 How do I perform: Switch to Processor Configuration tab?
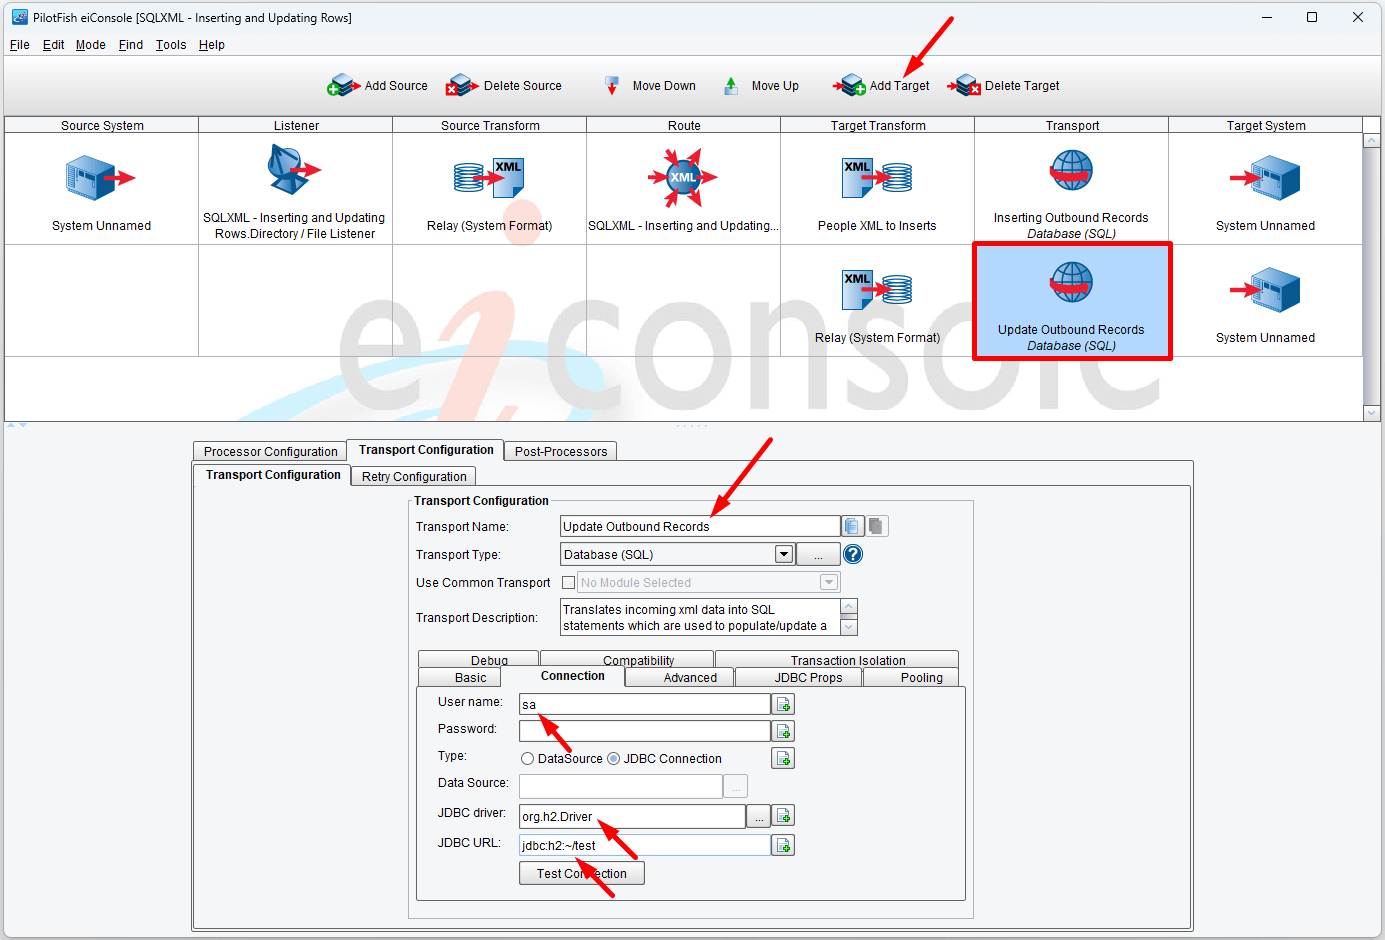pyautogui.click(x=270, y=451)
